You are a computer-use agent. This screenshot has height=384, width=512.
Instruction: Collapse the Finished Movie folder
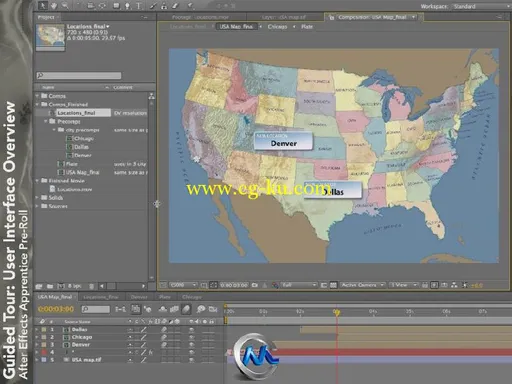click(x=37, y=181)
